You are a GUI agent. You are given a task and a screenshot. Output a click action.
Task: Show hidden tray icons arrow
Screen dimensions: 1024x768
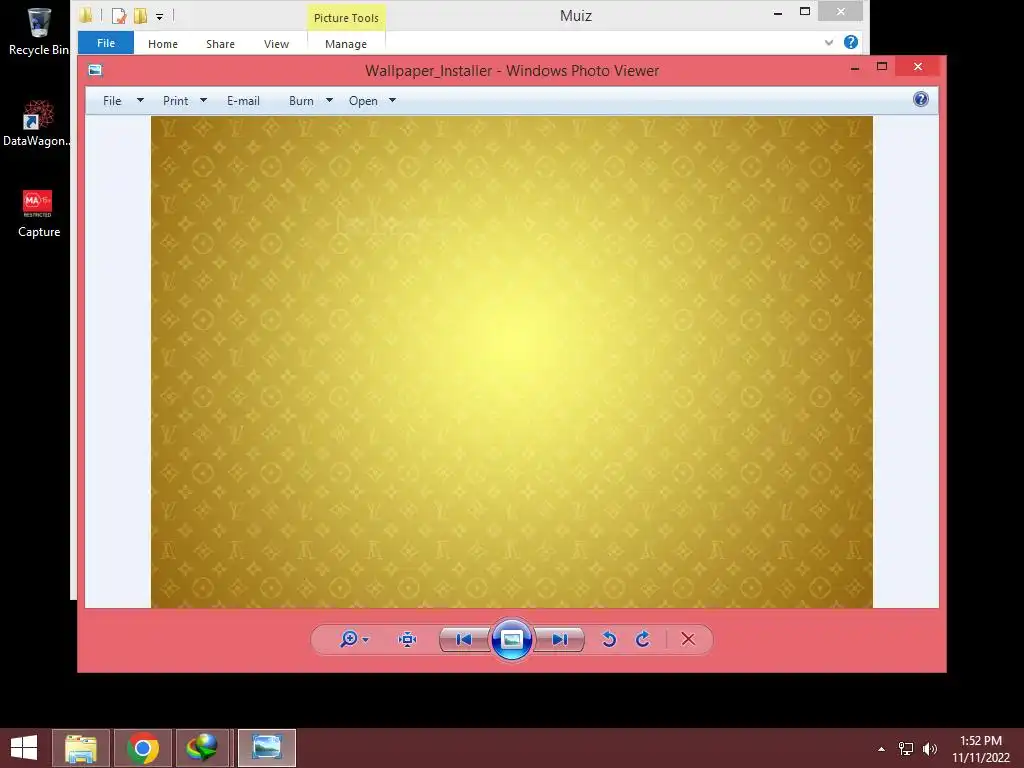point(881,749)
